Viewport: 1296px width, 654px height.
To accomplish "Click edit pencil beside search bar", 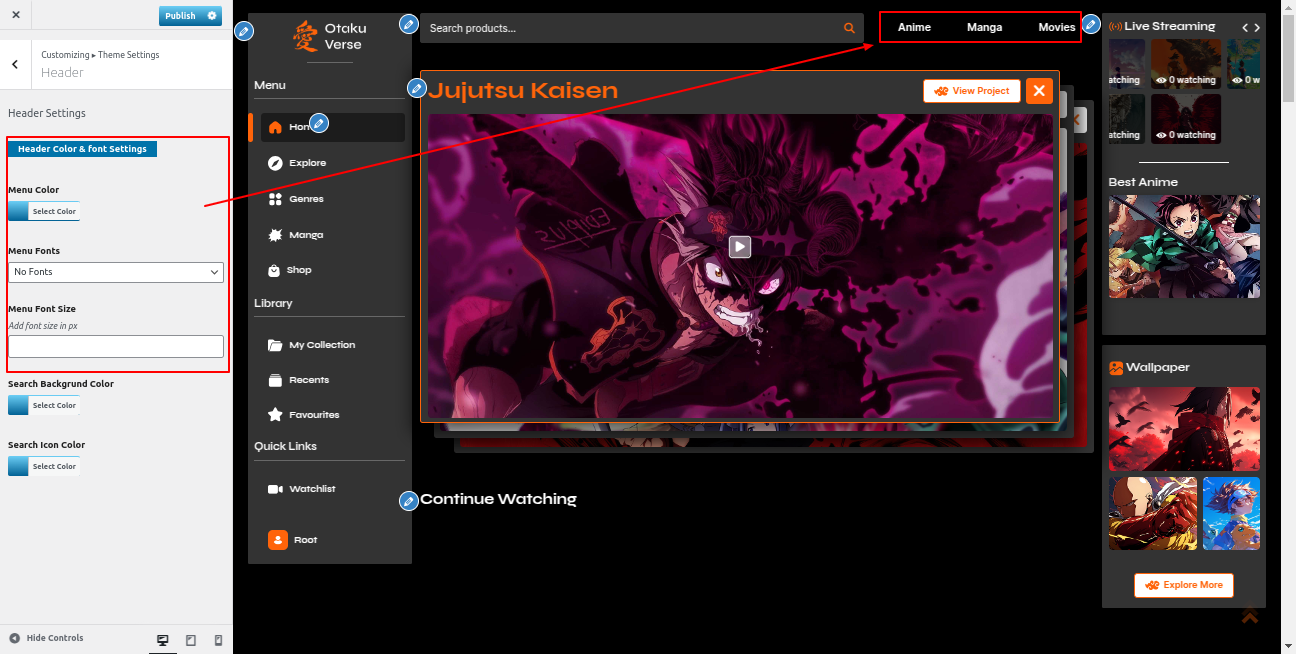I will click(408, 23).
